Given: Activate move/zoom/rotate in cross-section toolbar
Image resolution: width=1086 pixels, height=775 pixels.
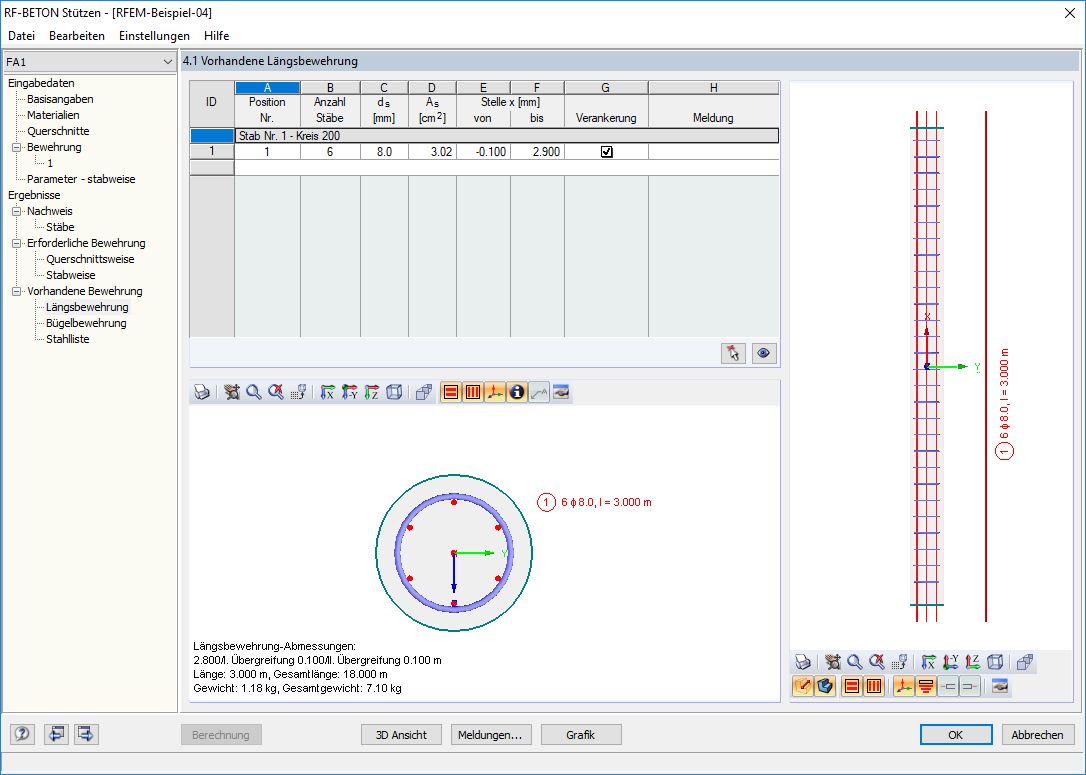Looking at the screenshot, I should coord(232,393).
